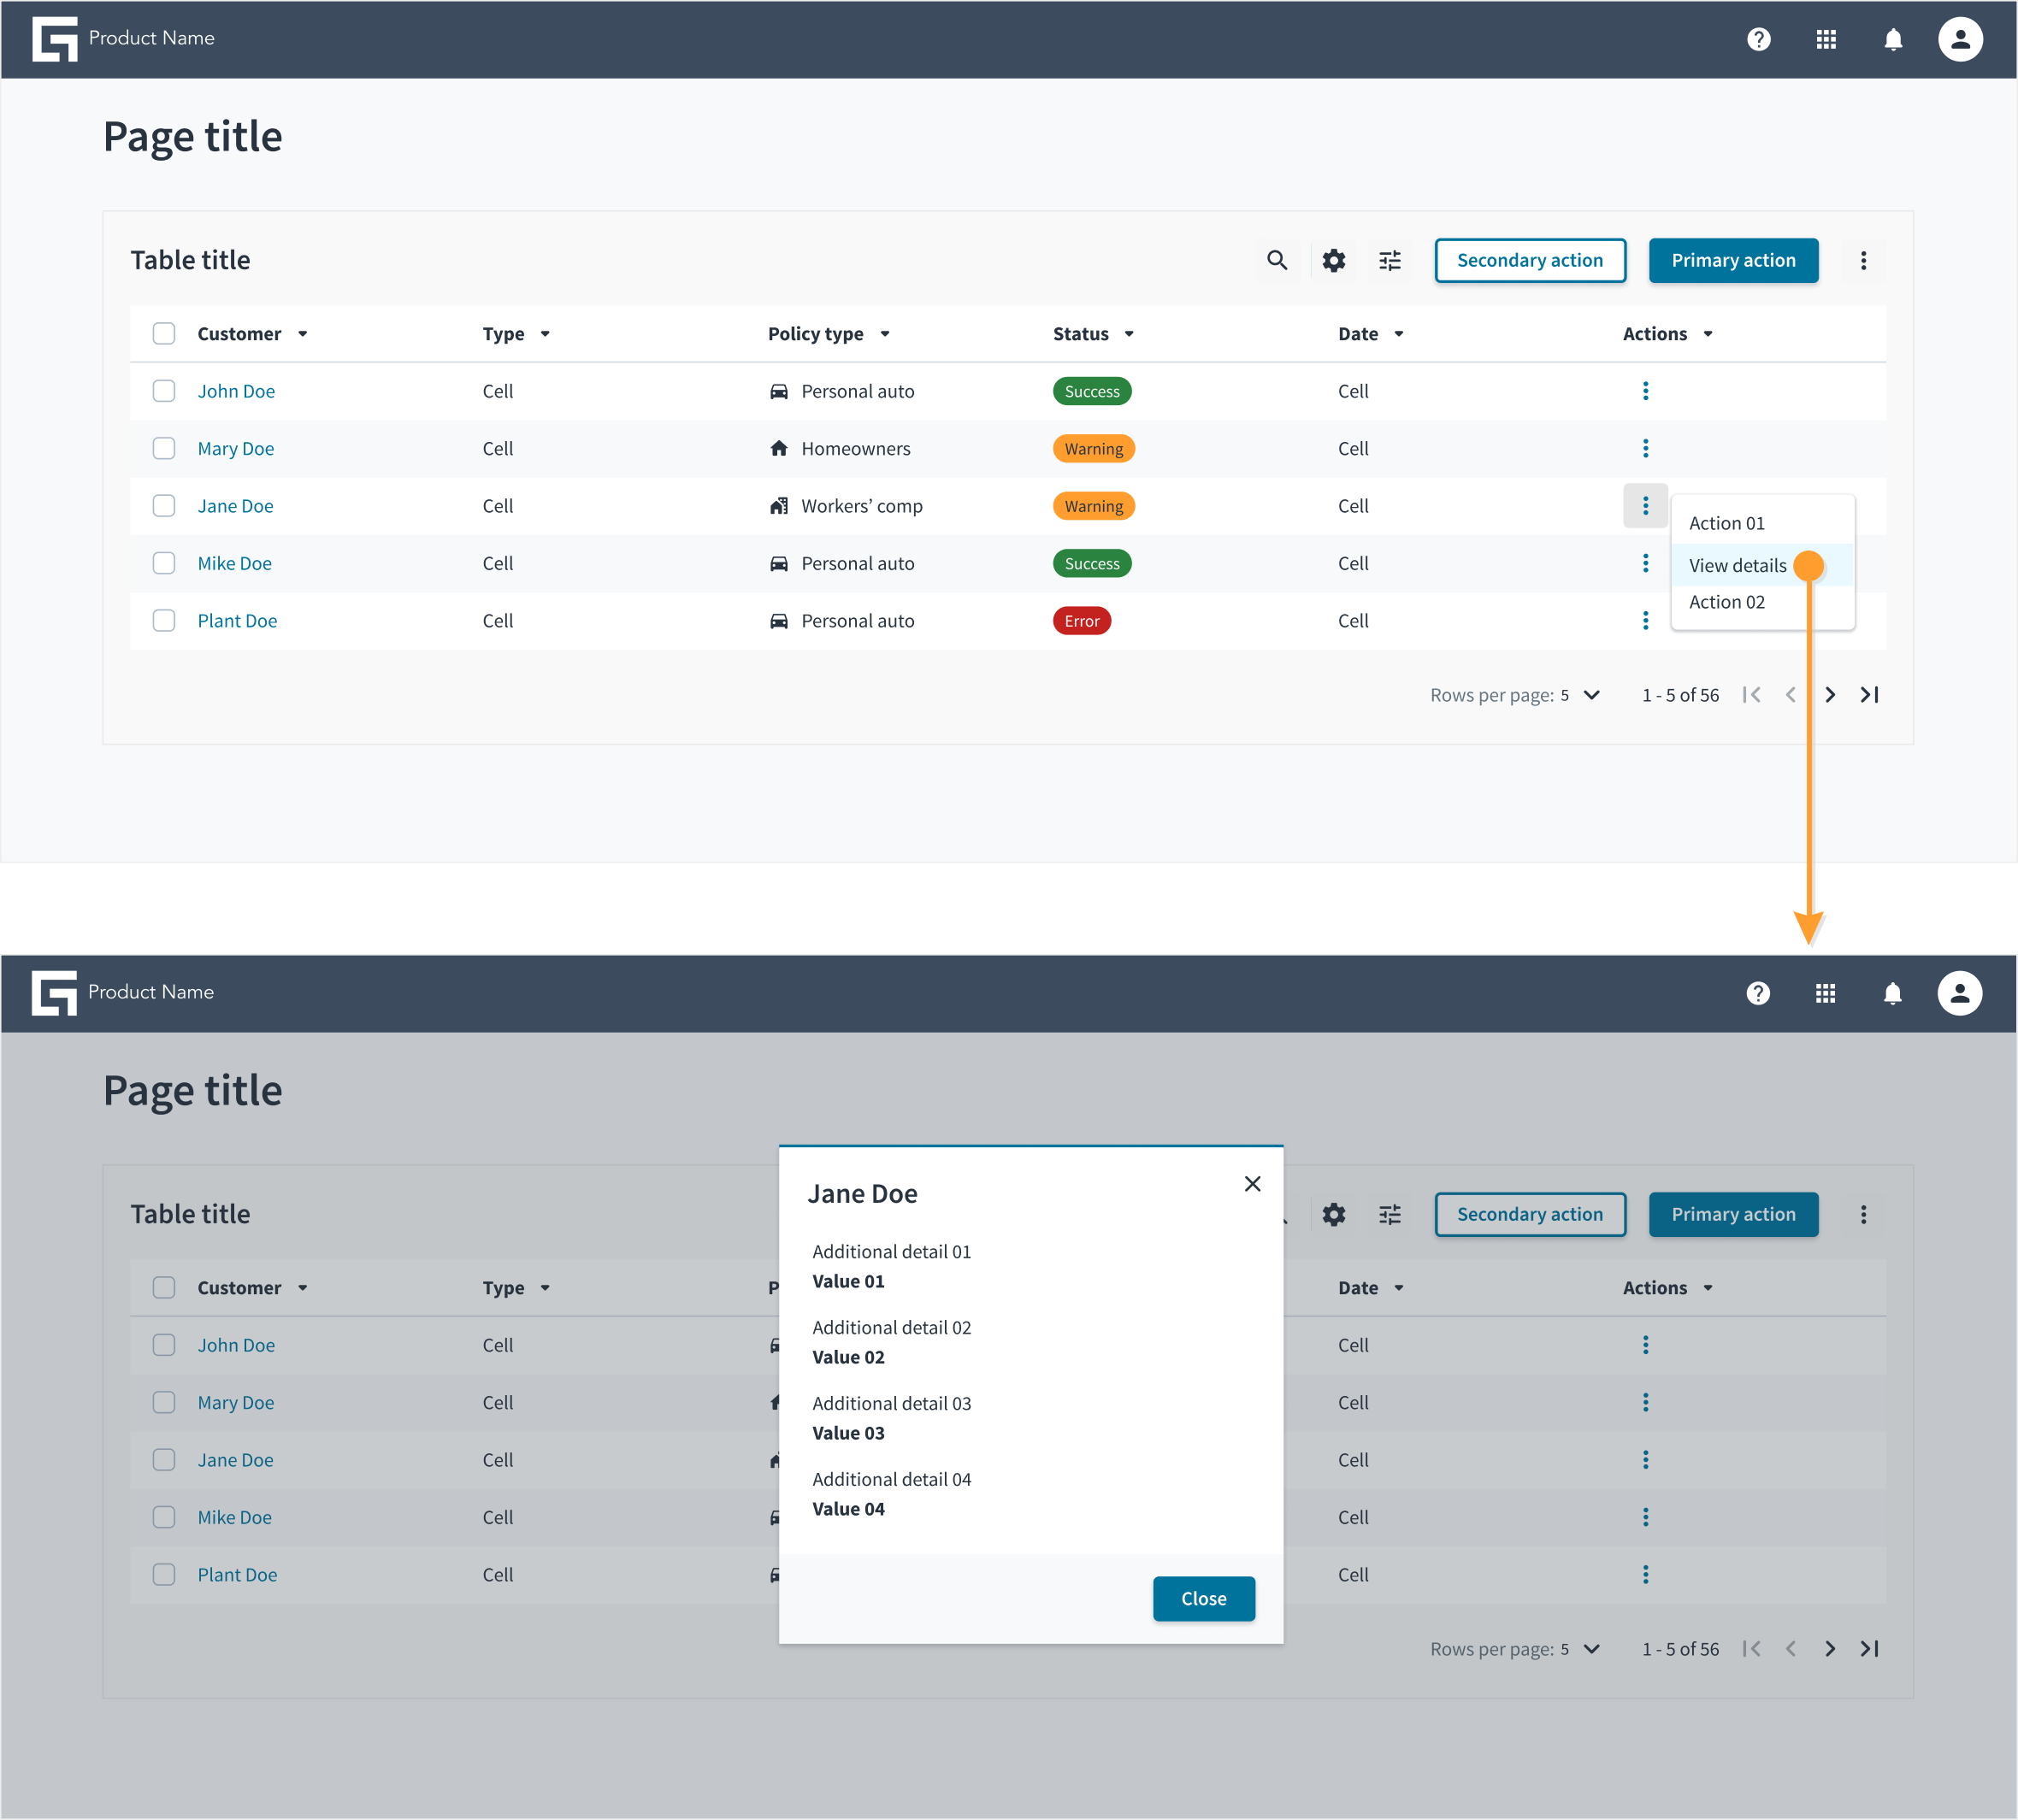Open John Doe link in upper table
The image size is (2018, 1820).
(x=236, y=391)
